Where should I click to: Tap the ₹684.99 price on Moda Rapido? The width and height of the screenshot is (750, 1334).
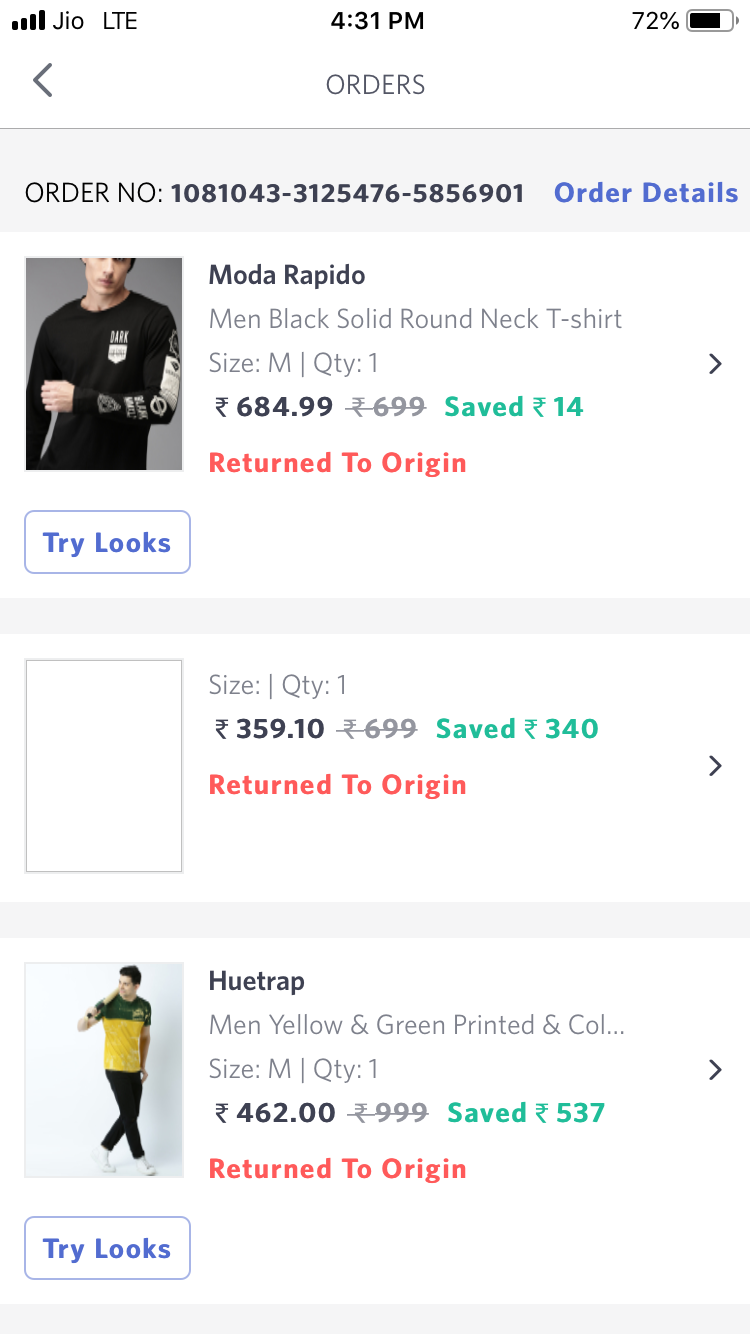pyautogui.click(x=274, y=407)
